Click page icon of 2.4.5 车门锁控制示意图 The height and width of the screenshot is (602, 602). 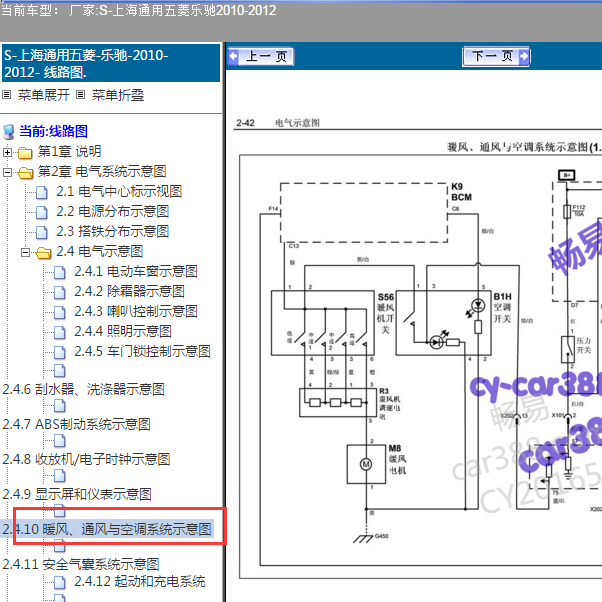(x=60, y=352)
